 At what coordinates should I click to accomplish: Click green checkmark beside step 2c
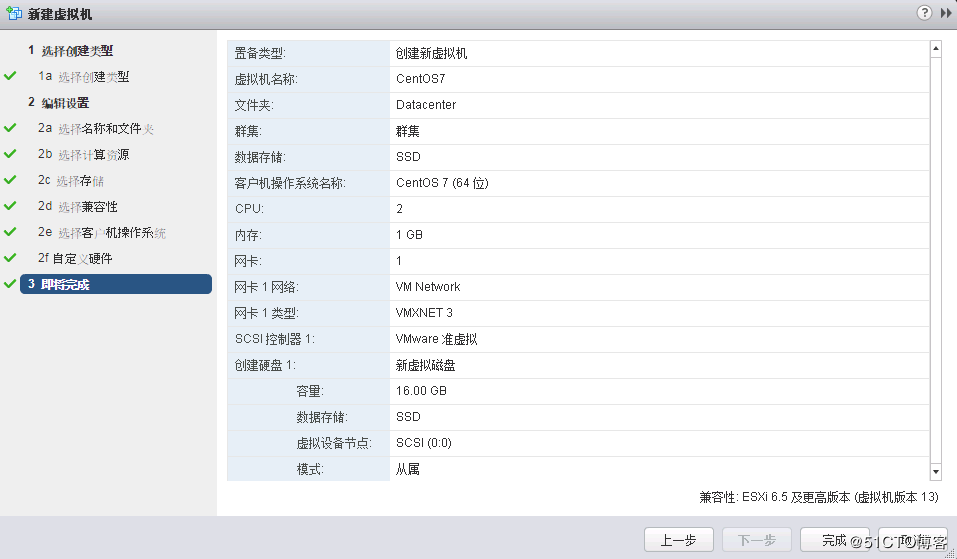[10, 180]
